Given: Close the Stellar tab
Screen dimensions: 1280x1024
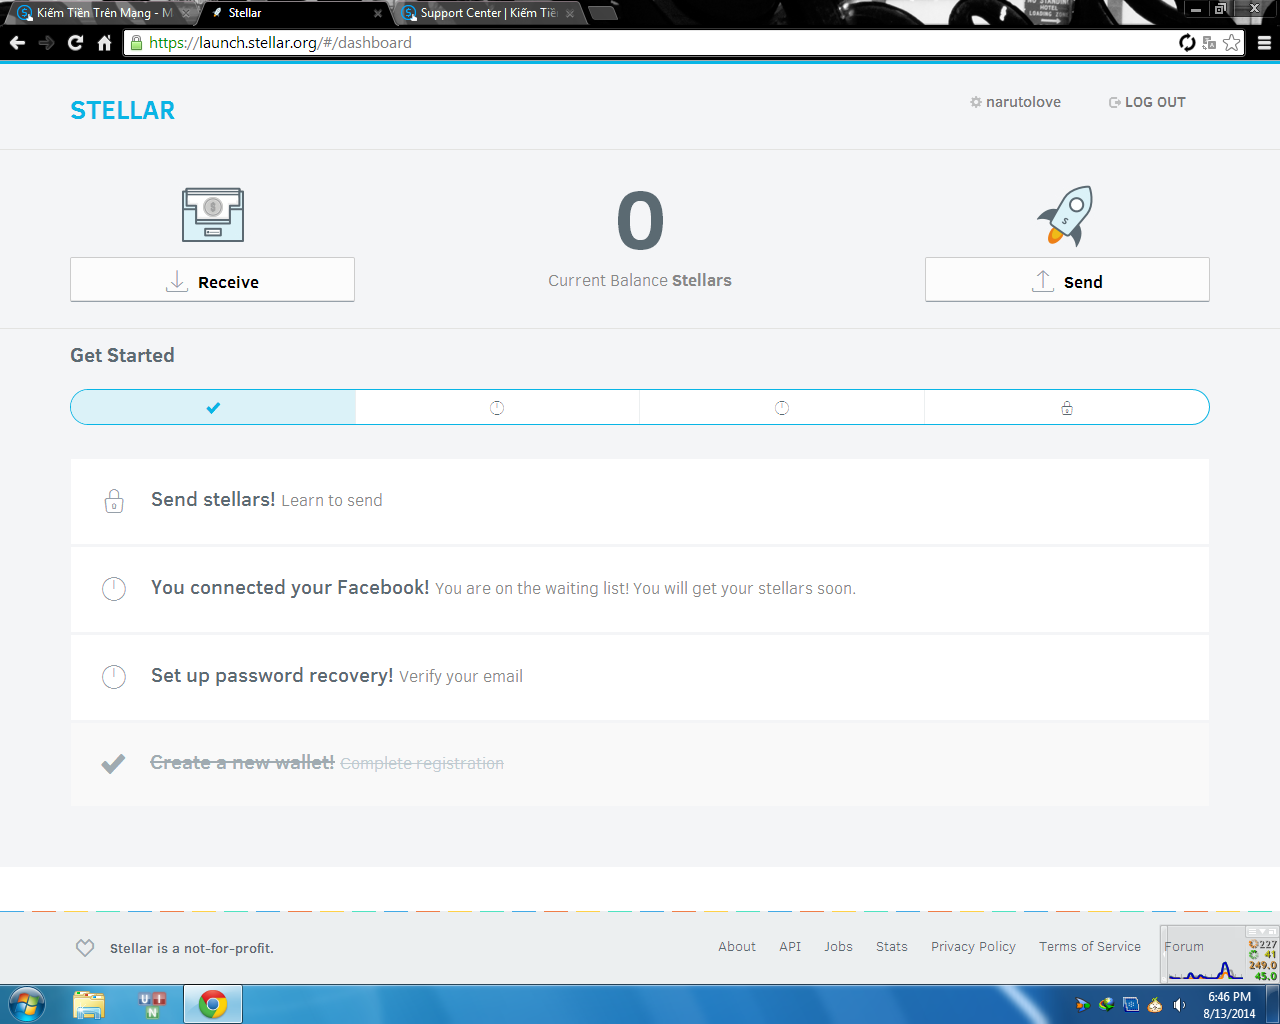Looking at the screenshot, I should [x=378, y=14].
